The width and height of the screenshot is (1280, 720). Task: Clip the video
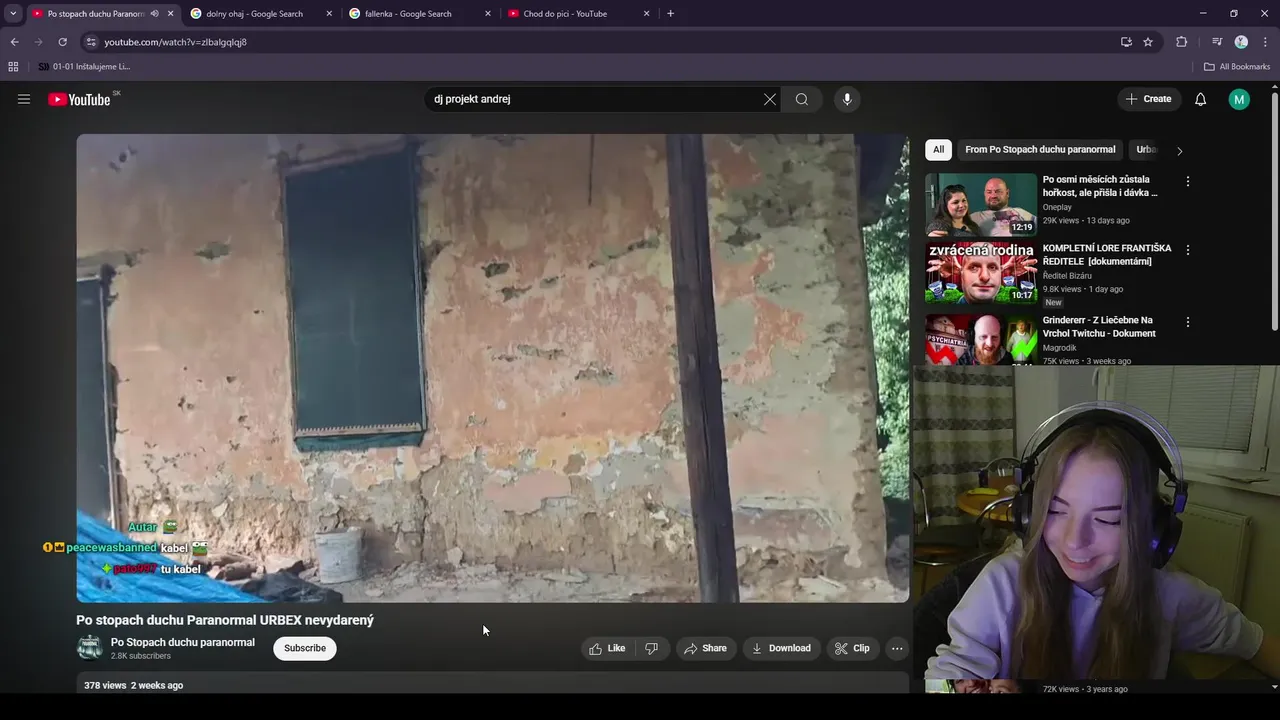852,648
